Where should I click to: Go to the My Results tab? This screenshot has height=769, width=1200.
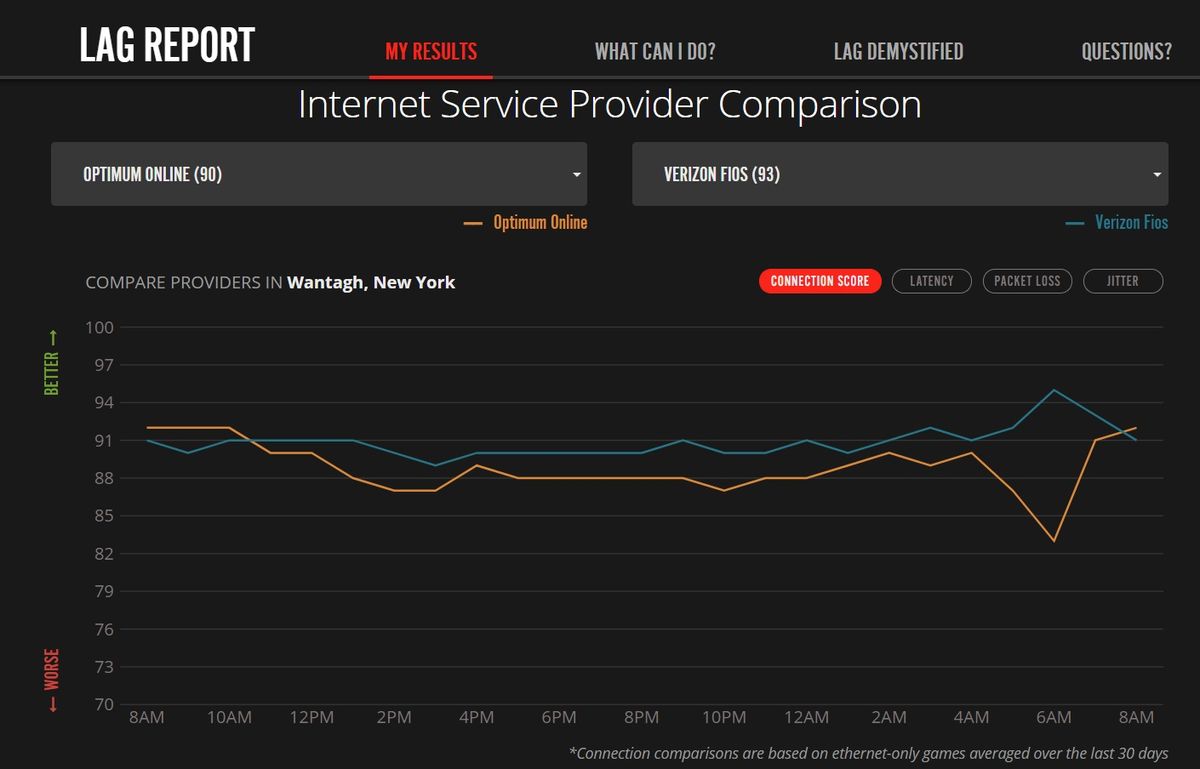click(x=431, y=51)
